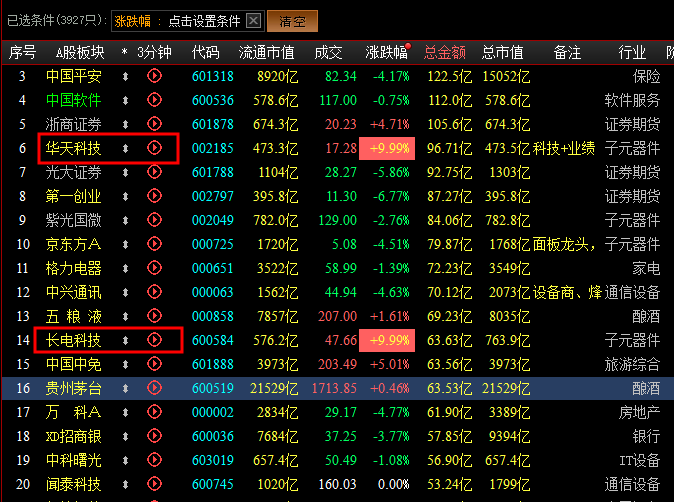Open the 3-minute icon for 闻泰科技

[x=154, y=484]
